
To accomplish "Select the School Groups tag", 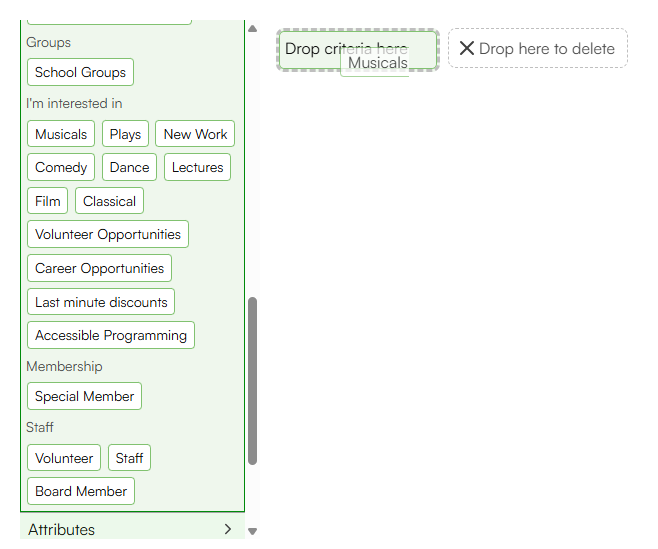I will [x=80, y=72].
